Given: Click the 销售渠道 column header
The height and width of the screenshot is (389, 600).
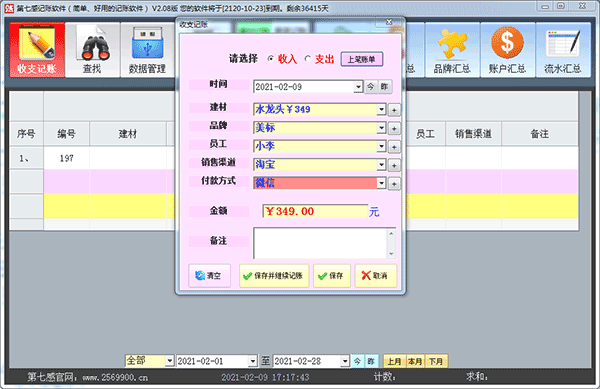Looking at the screenshot, I should pos(473,134).
